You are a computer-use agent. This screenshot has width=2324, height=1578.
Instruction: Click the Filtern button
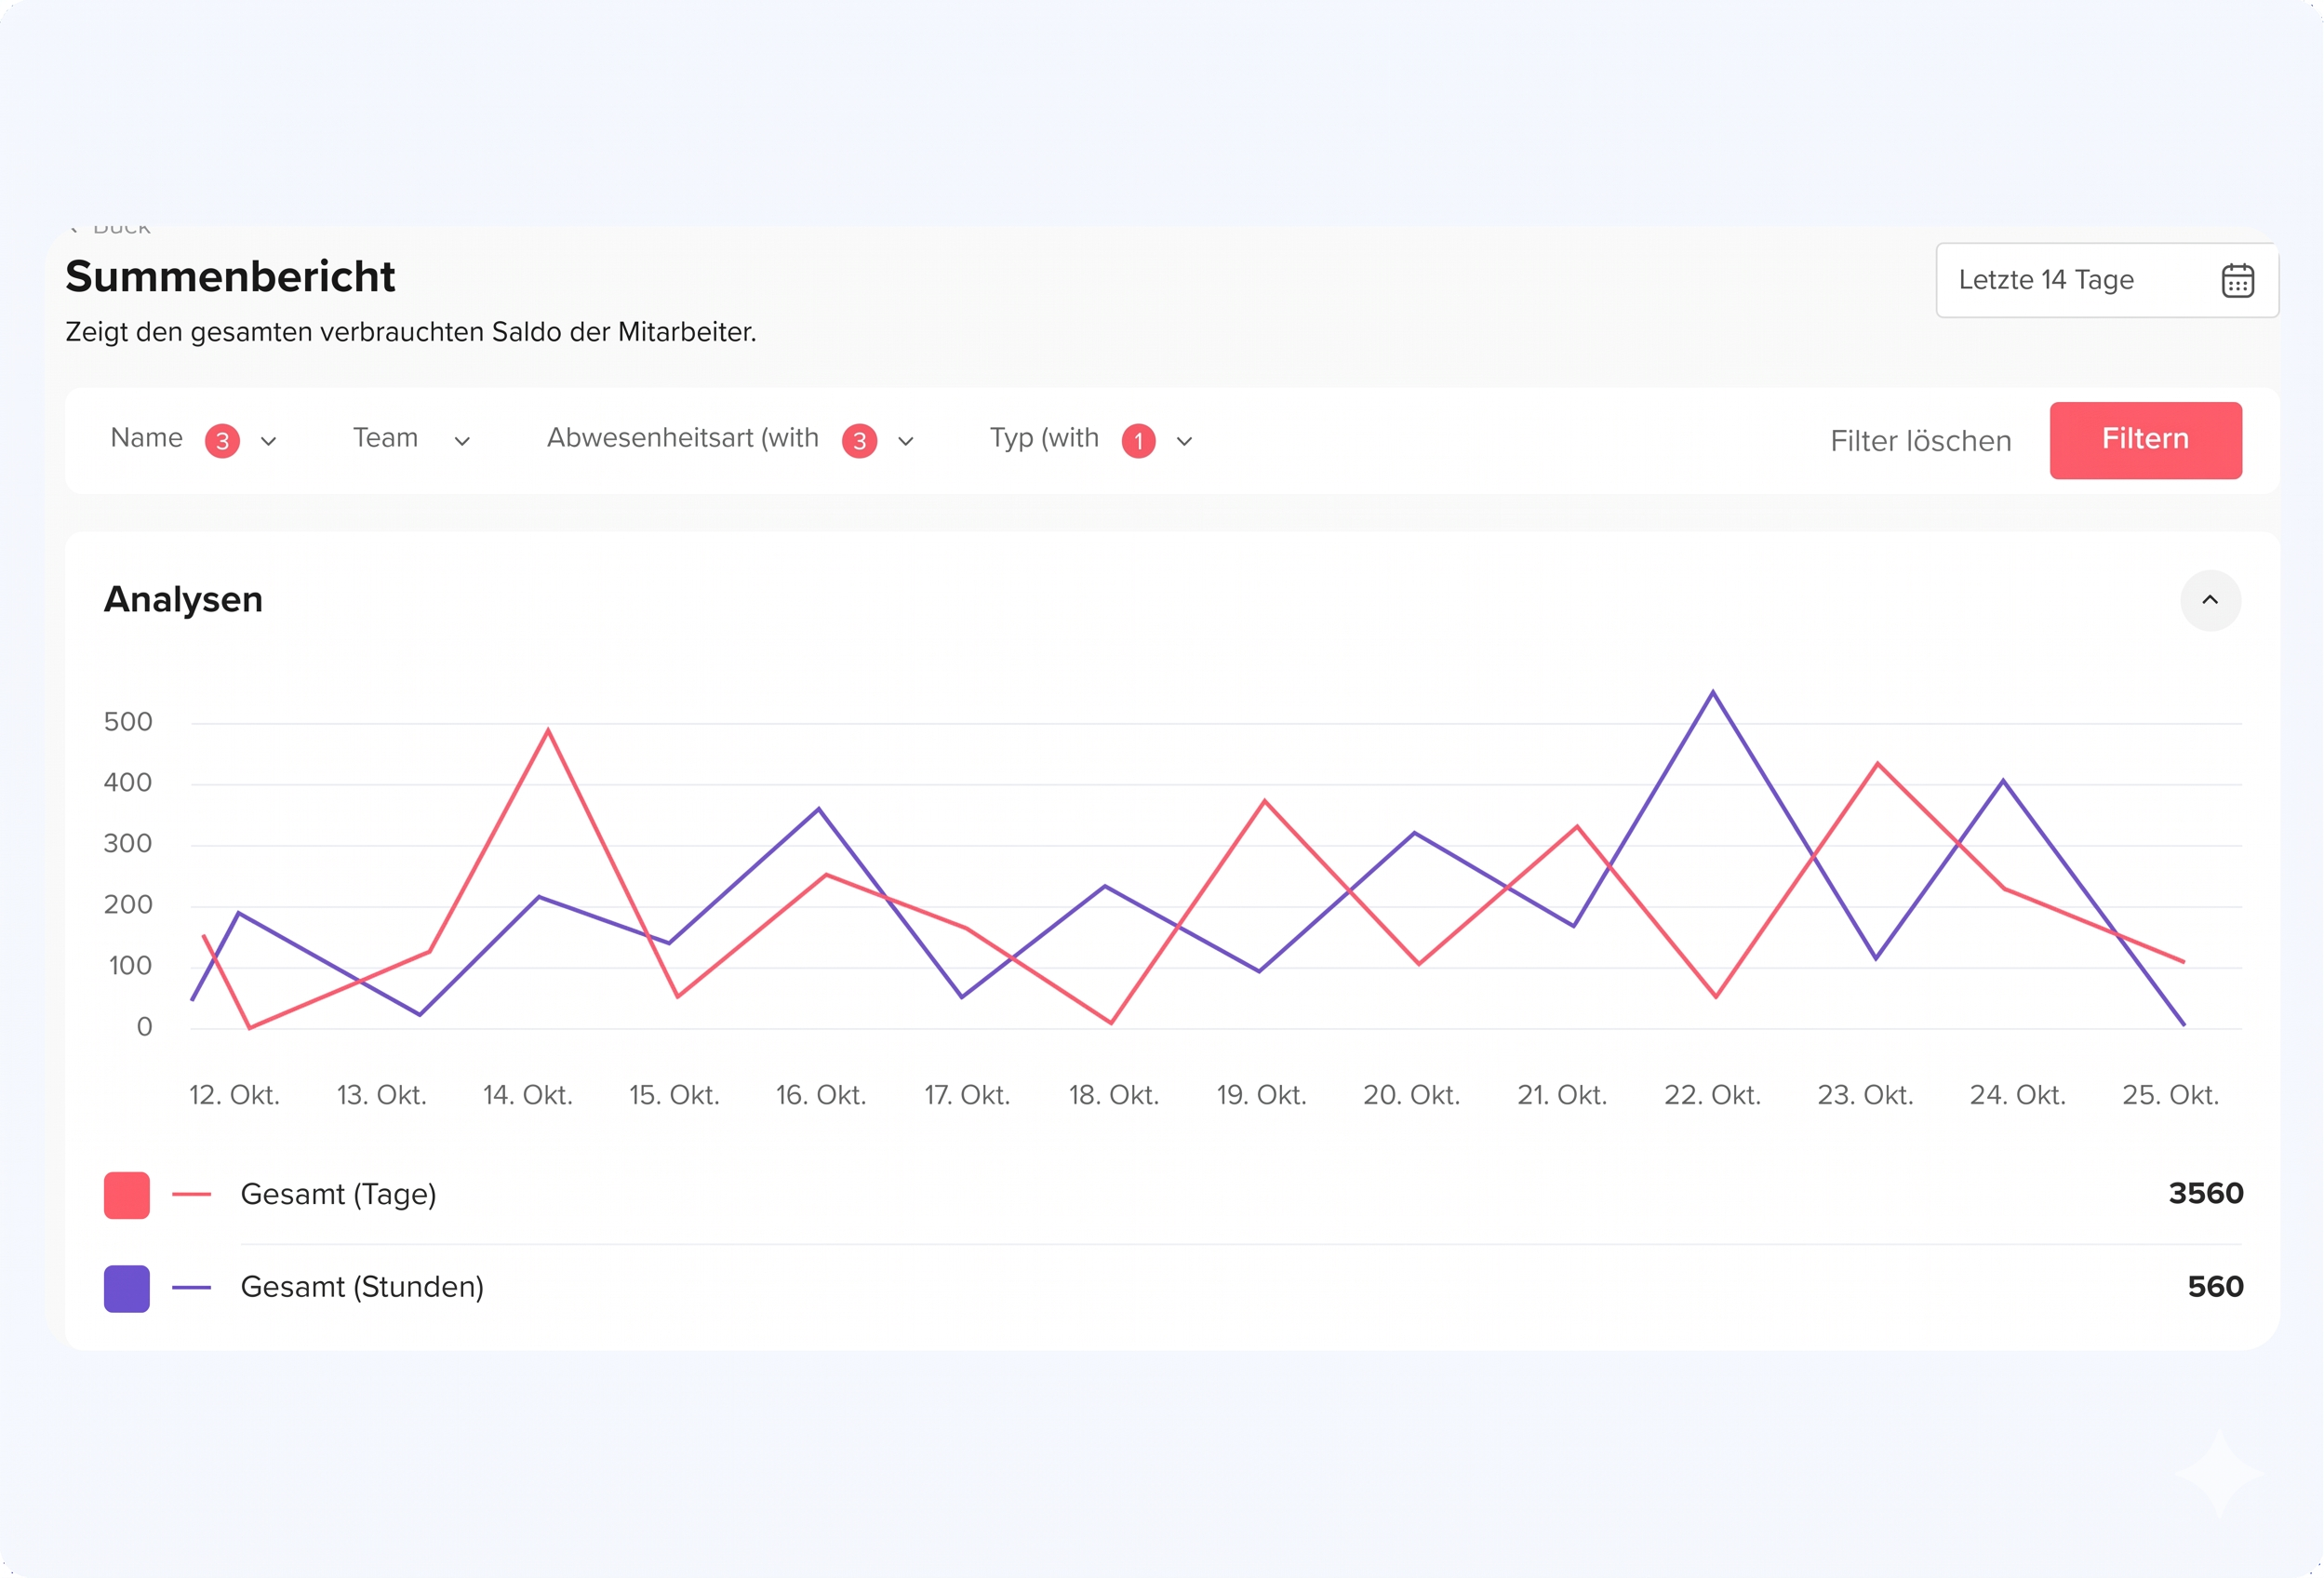[2144, 440]
